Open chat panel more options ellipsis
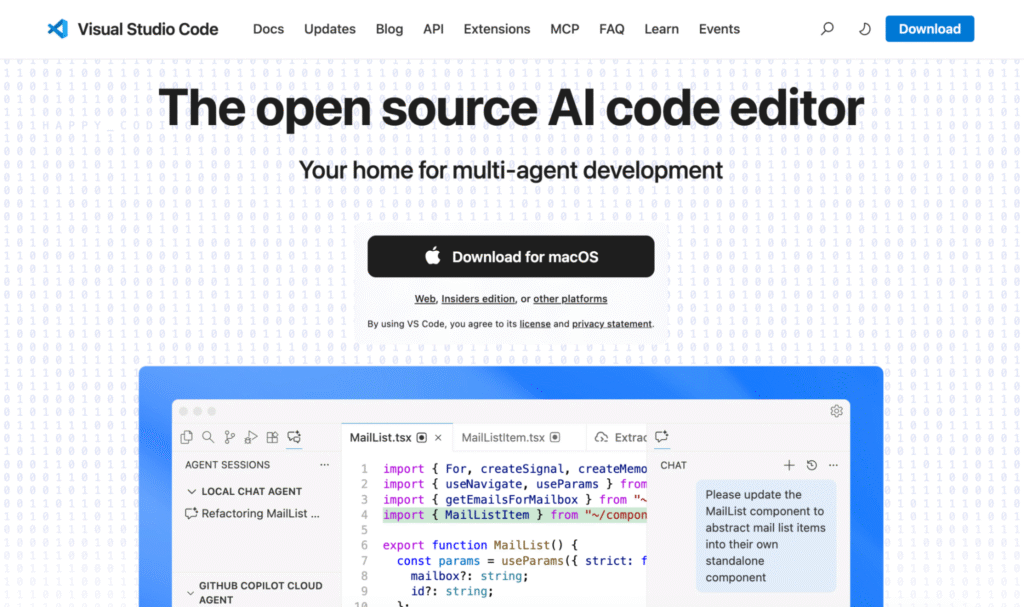Image resolution: width=1024 pixels, height=607 pixels. 833,465
